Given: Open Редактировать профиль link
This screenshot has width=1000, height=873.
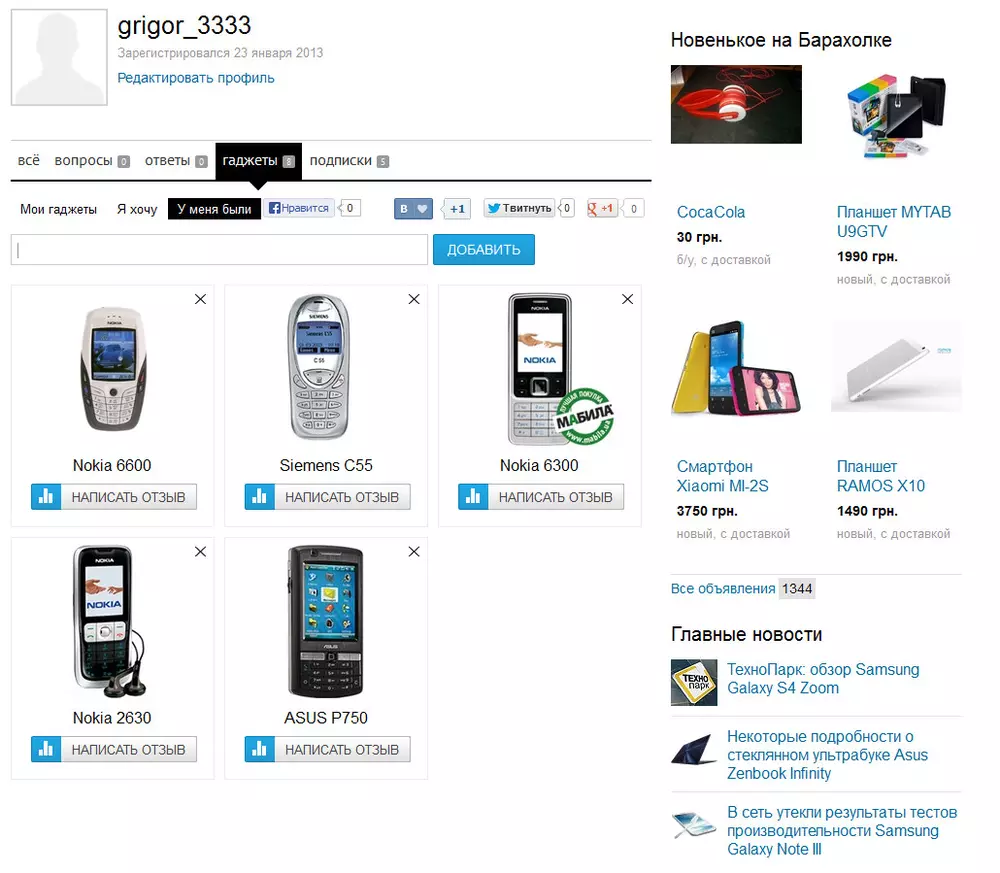Looking at the screenshot, I should point(196,78).
